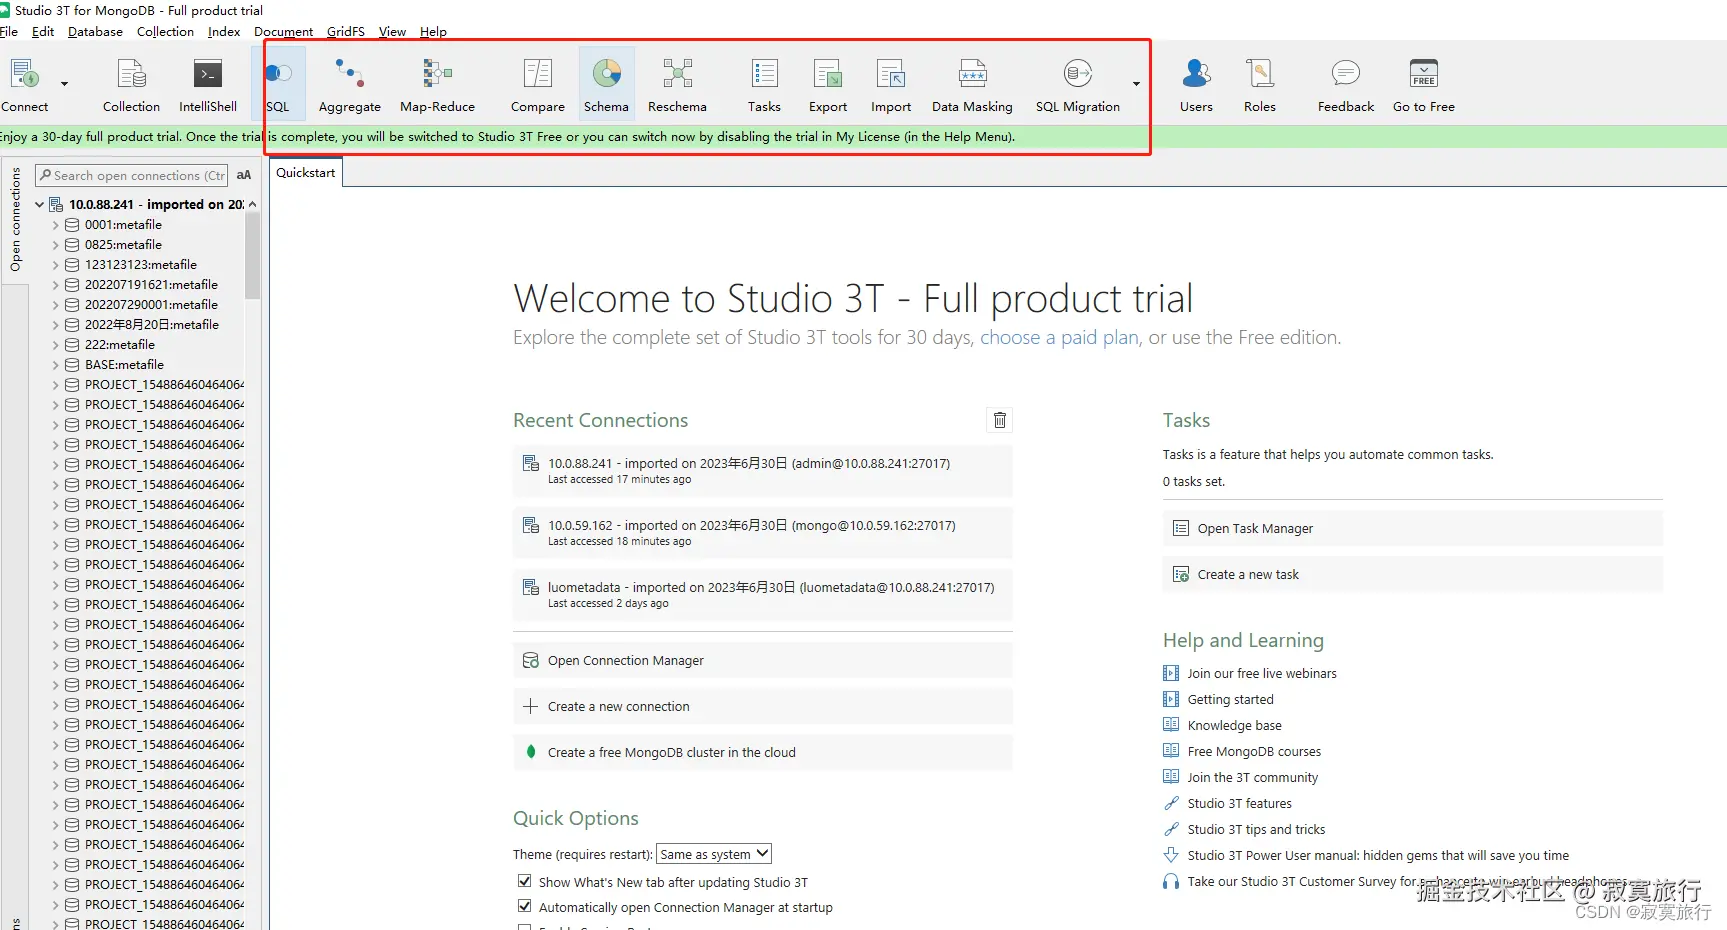Viewport: 1727px width, 930px height.
Task: Open the luometadata recent connection
Action: 763,594
